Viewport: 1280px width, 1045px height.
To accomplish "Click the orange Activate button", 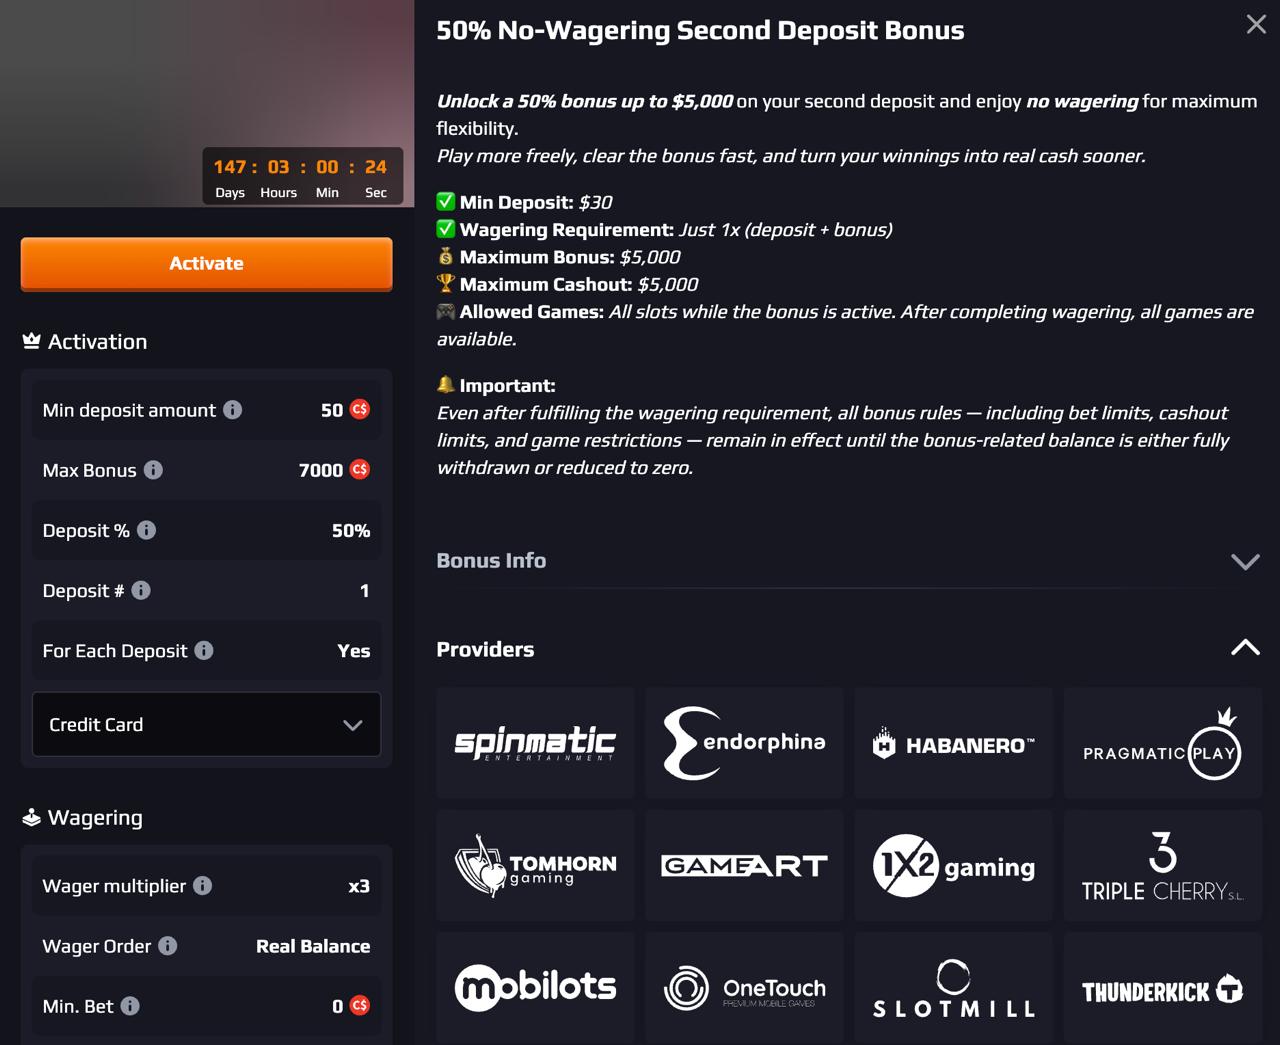I will (x=206, y=264).
